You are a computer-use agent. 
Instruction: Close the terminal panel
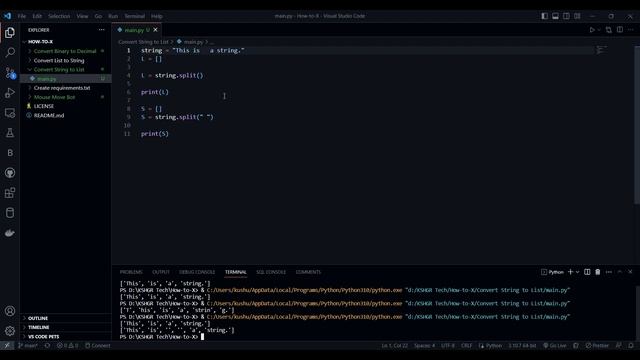click(x=630, y=272)
